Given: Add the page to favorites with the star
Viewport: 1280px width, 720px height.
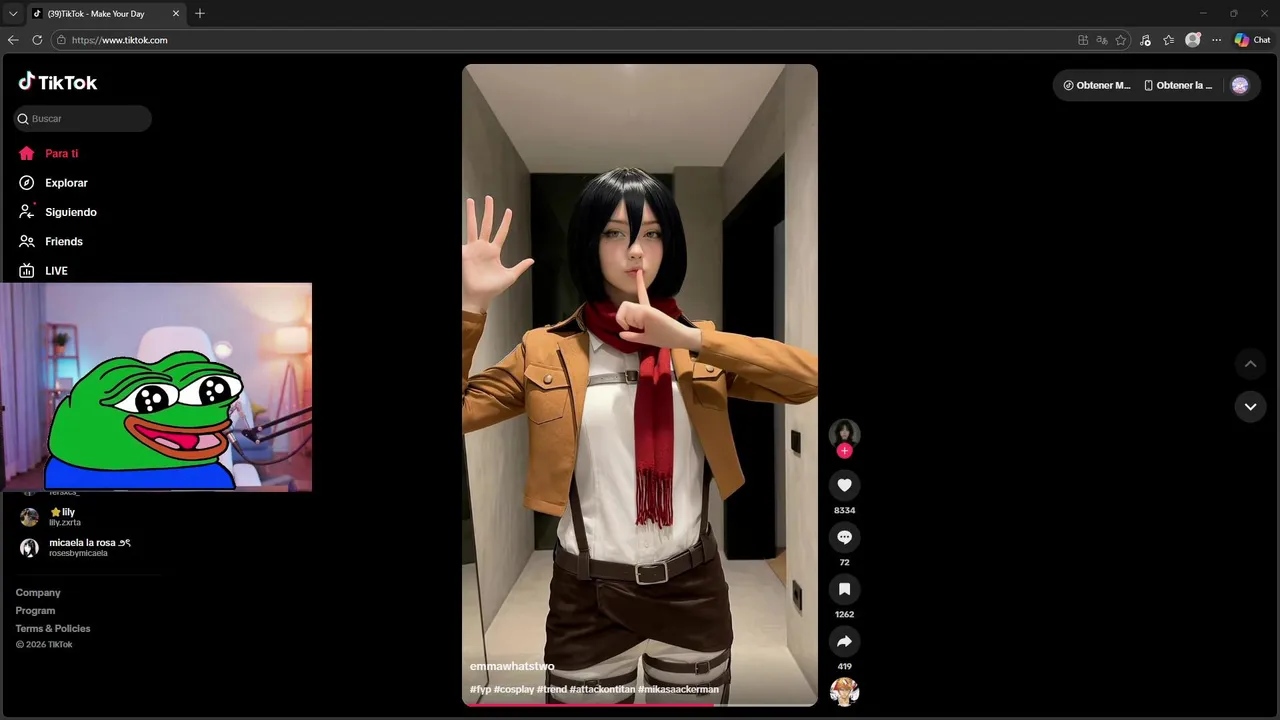Looking at the screenshot, I should click(x=1121, y=40).
